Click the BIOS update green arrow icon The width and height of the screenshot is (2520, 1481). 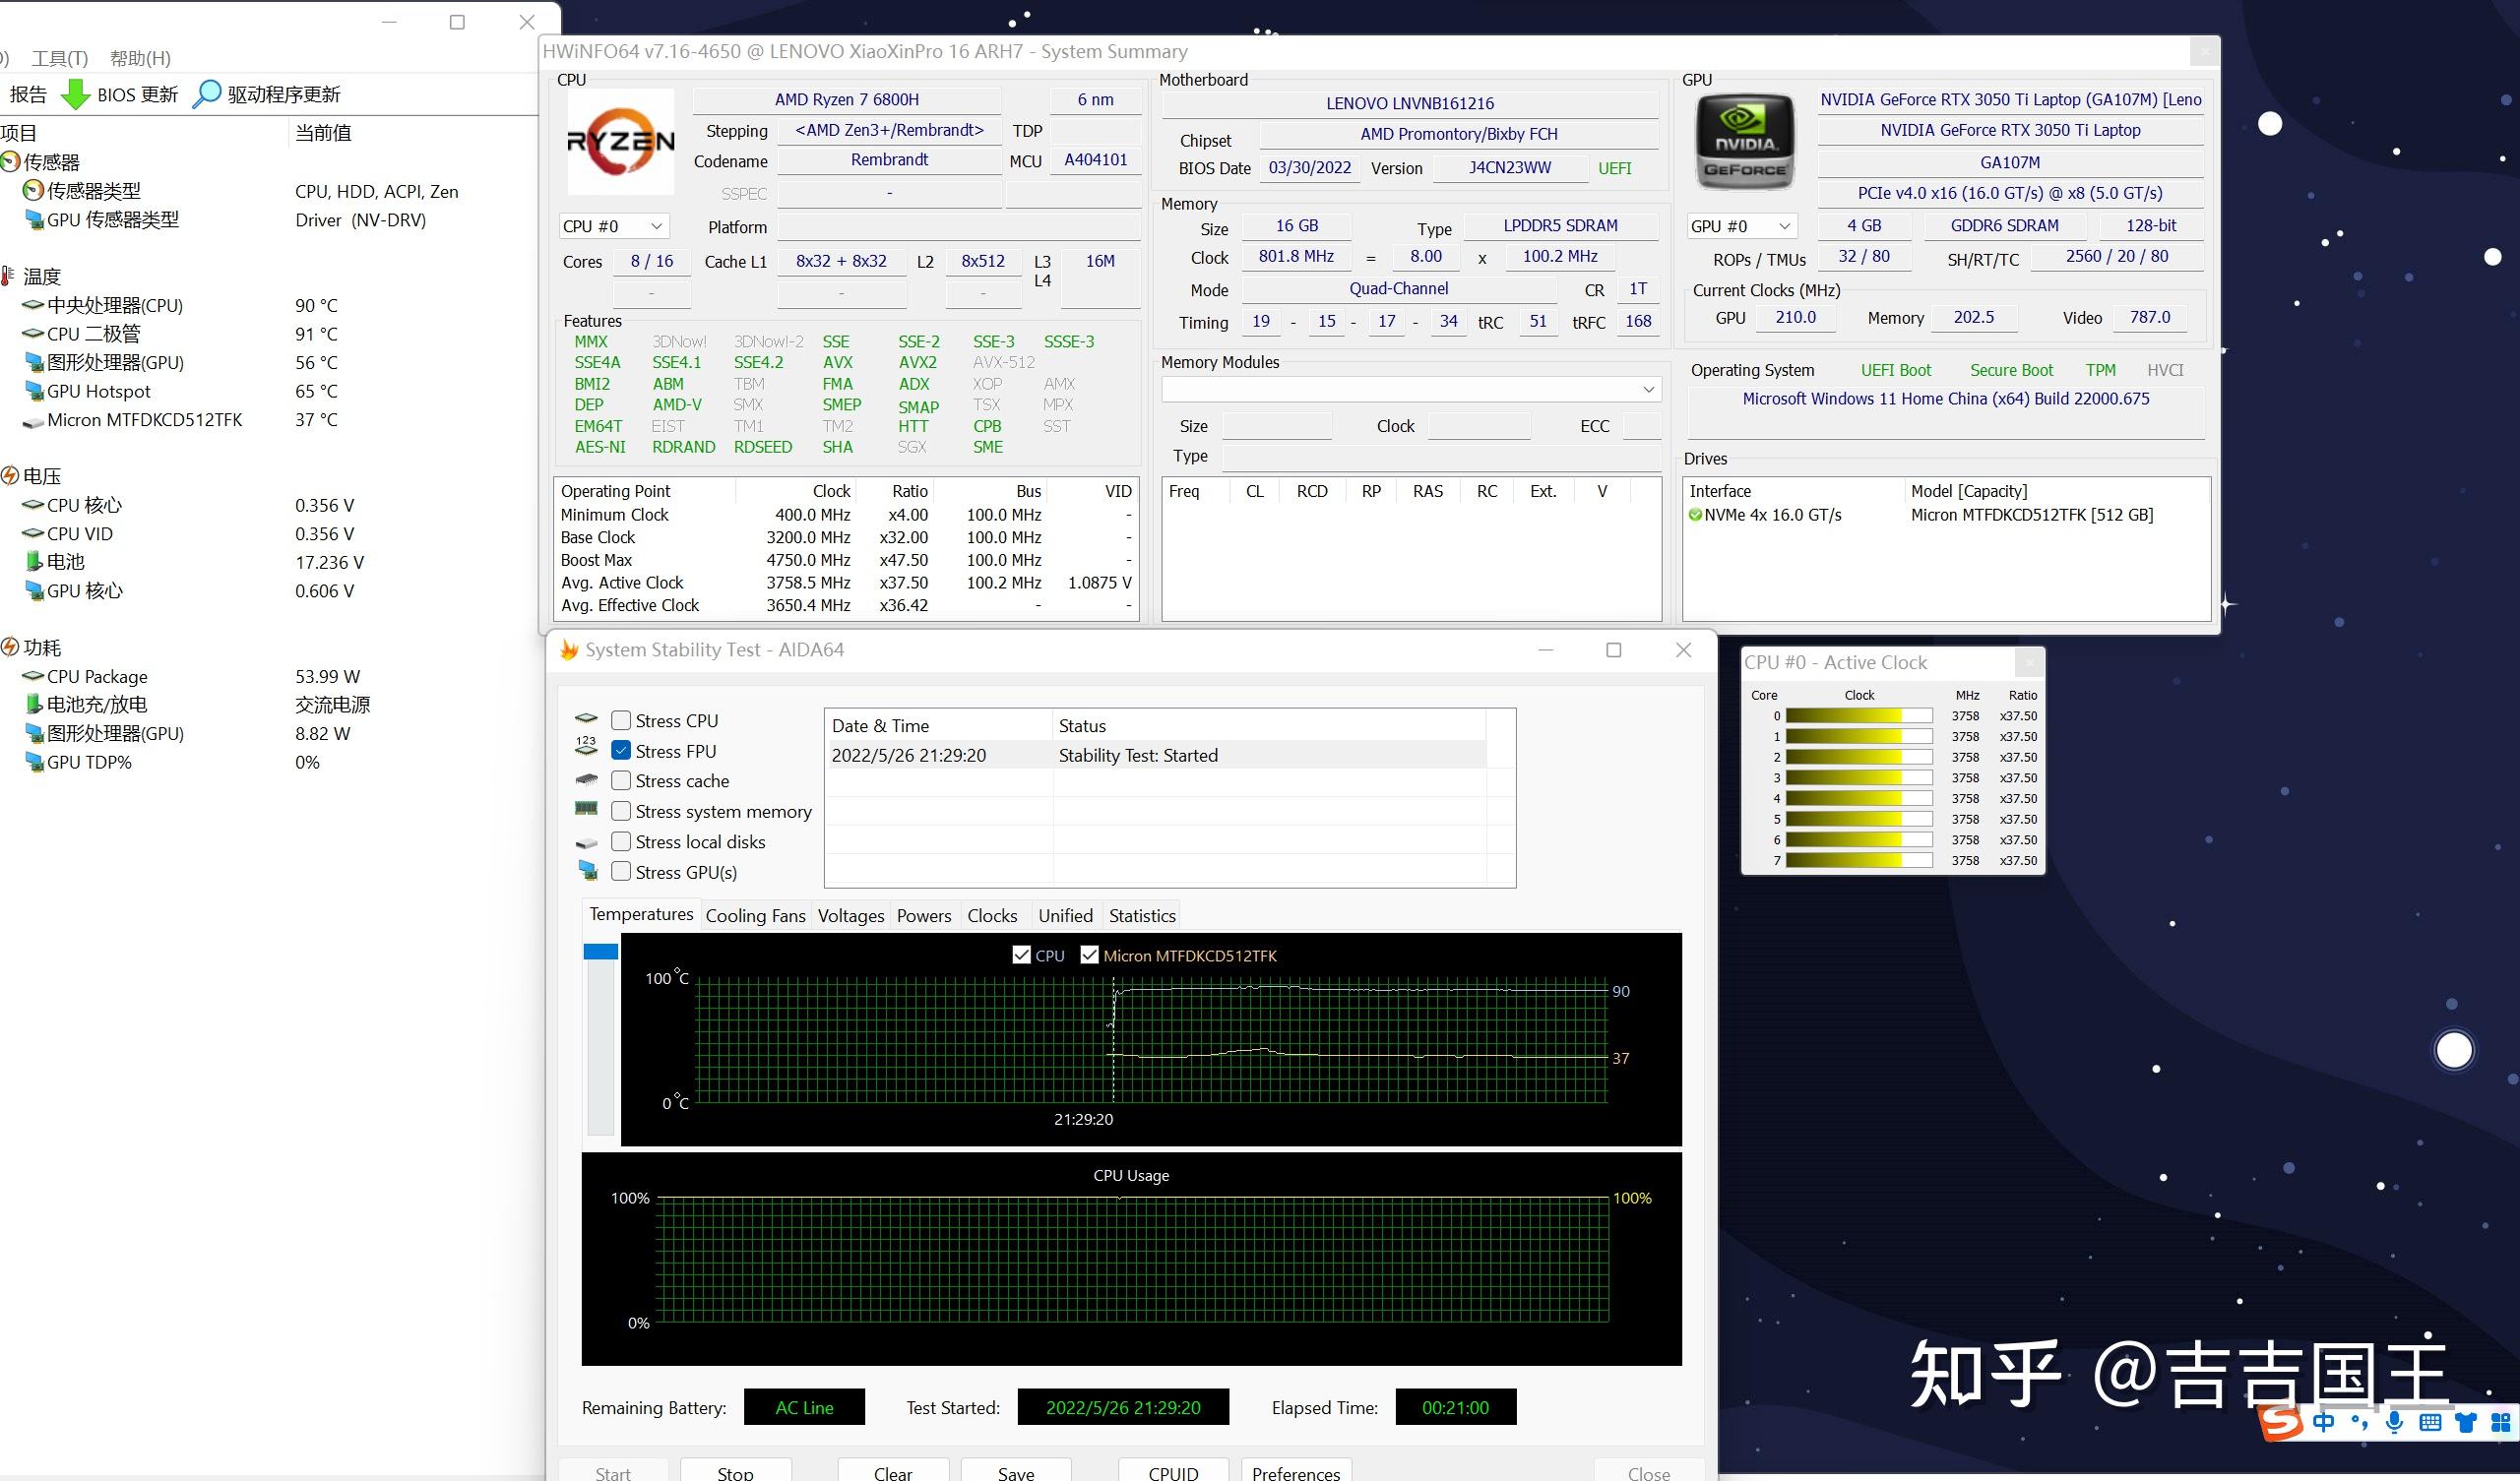click(x=75, y=94)
